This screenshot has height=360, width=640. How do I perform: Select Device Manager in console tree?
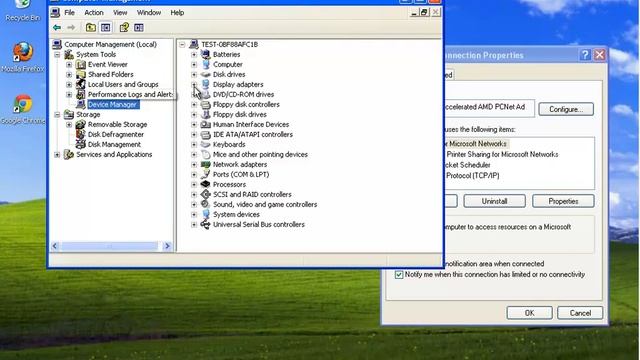click(x=112, y=104)
